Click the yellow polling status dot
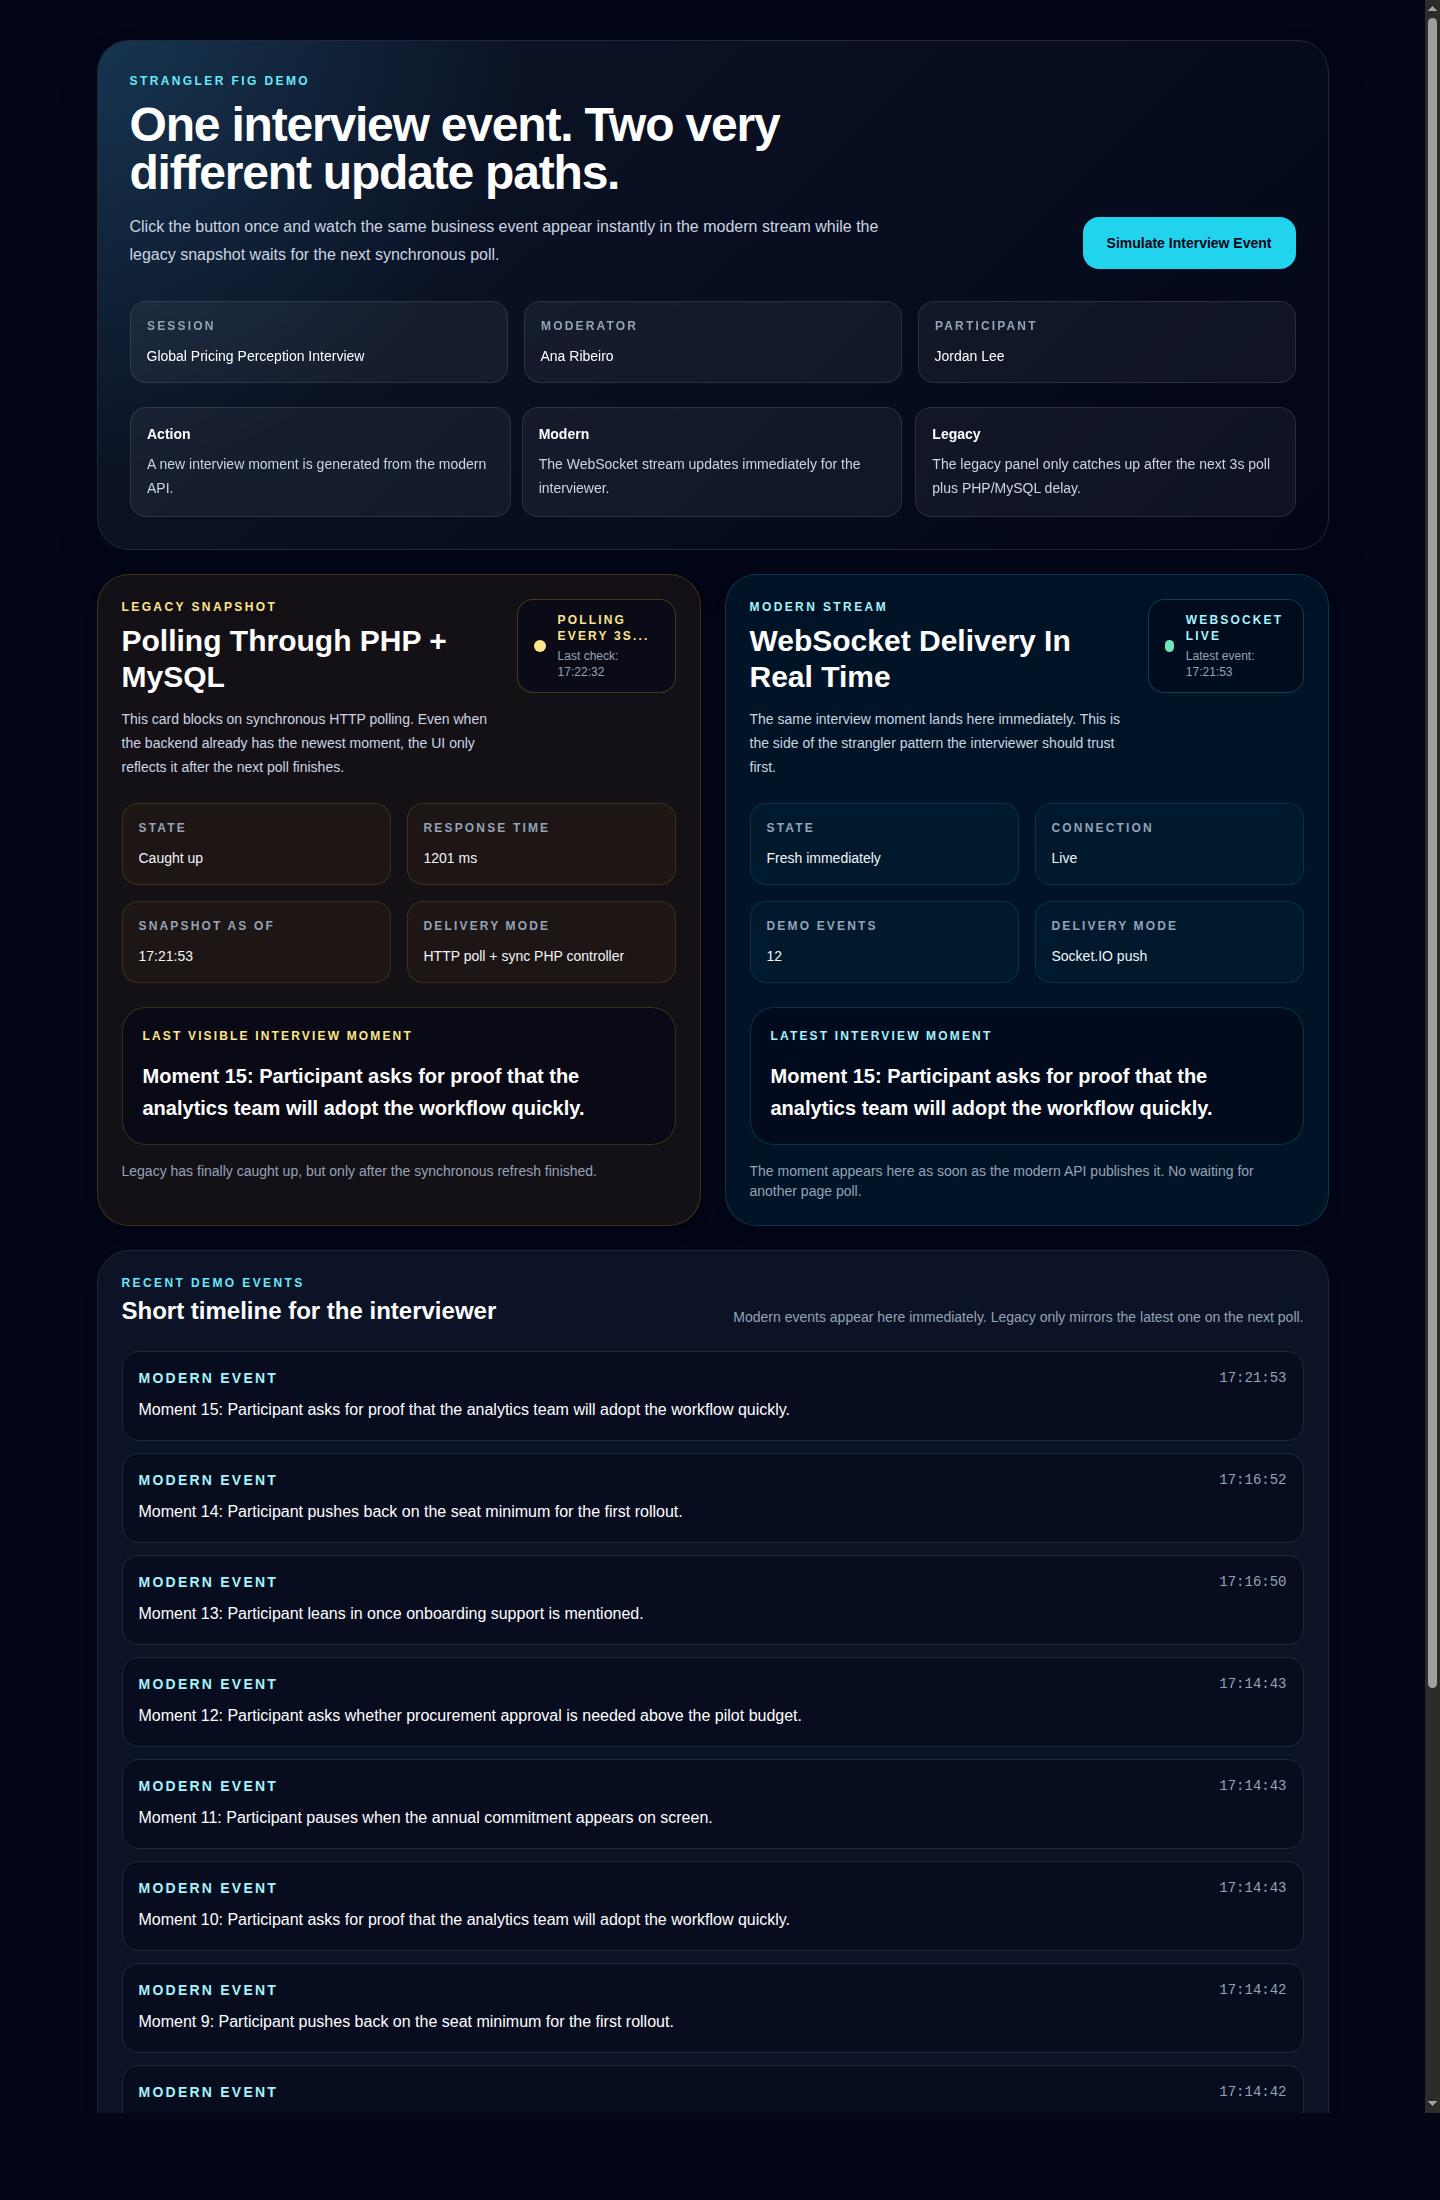This screenshot has width=1440, height=2200. coord(540,646)
